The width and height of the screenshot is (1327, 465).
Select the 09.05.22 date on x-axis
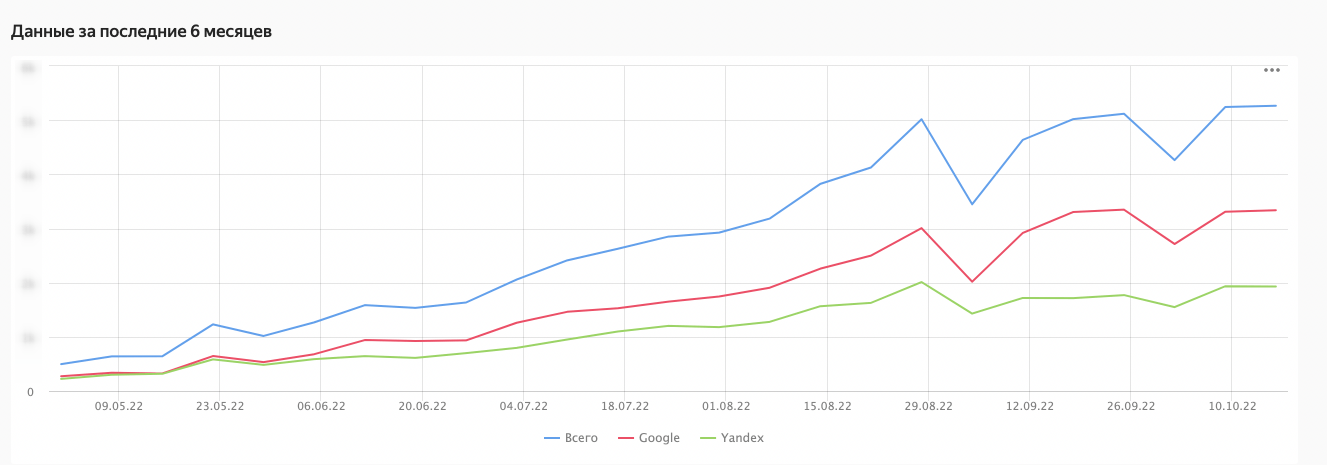118,406
